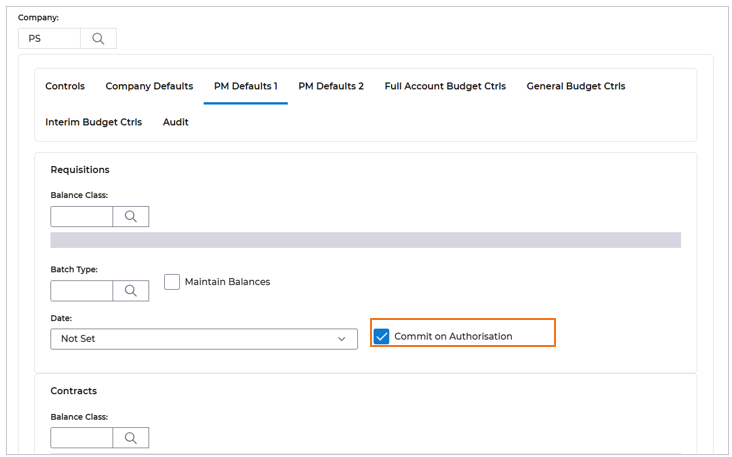Go to PM Defaults 2 tab
The width and height of the screenshot is (732, 457).
tap(331, 86)
